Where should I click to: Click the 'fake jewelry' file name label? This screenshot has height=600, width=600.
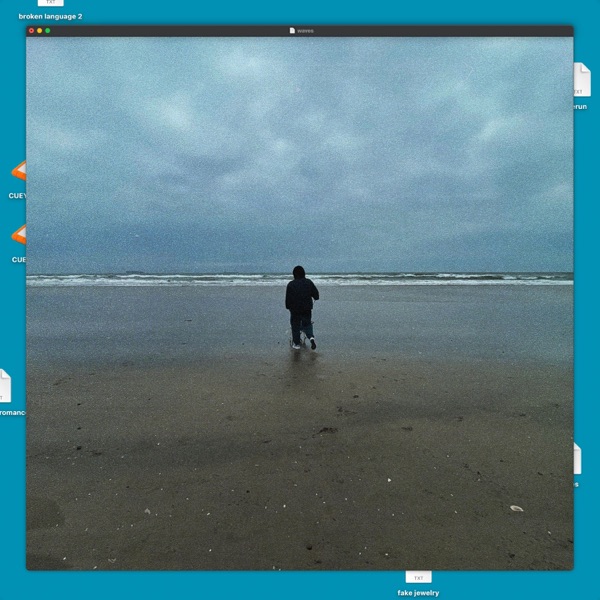click(418, 593)
